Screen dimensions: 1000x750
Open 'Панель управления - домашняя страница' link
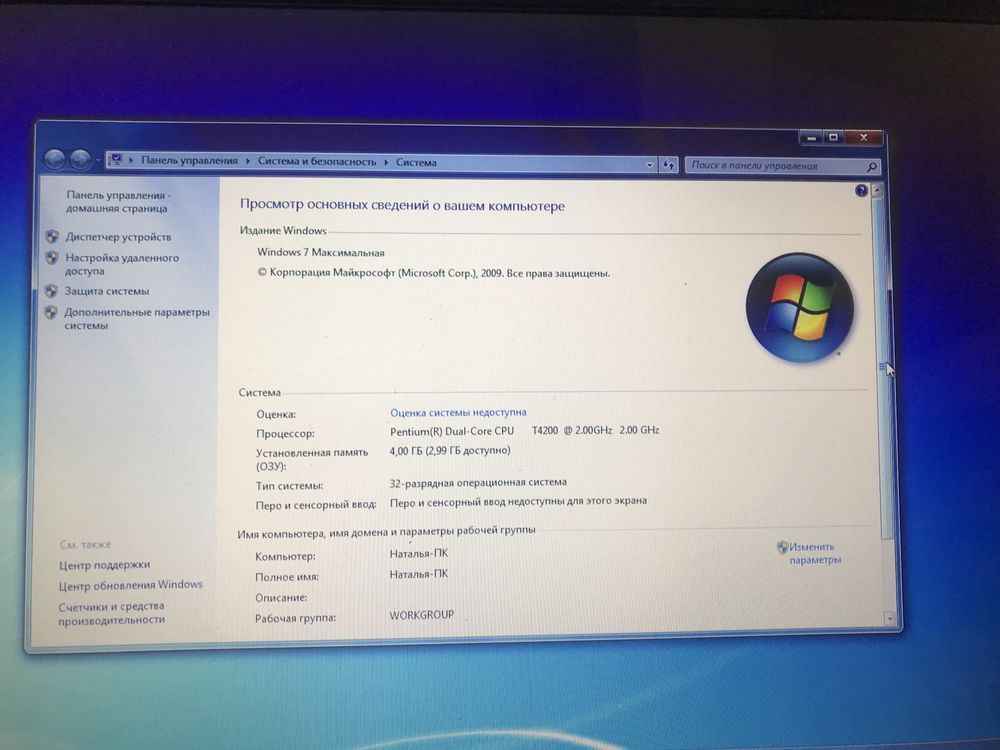118,202
